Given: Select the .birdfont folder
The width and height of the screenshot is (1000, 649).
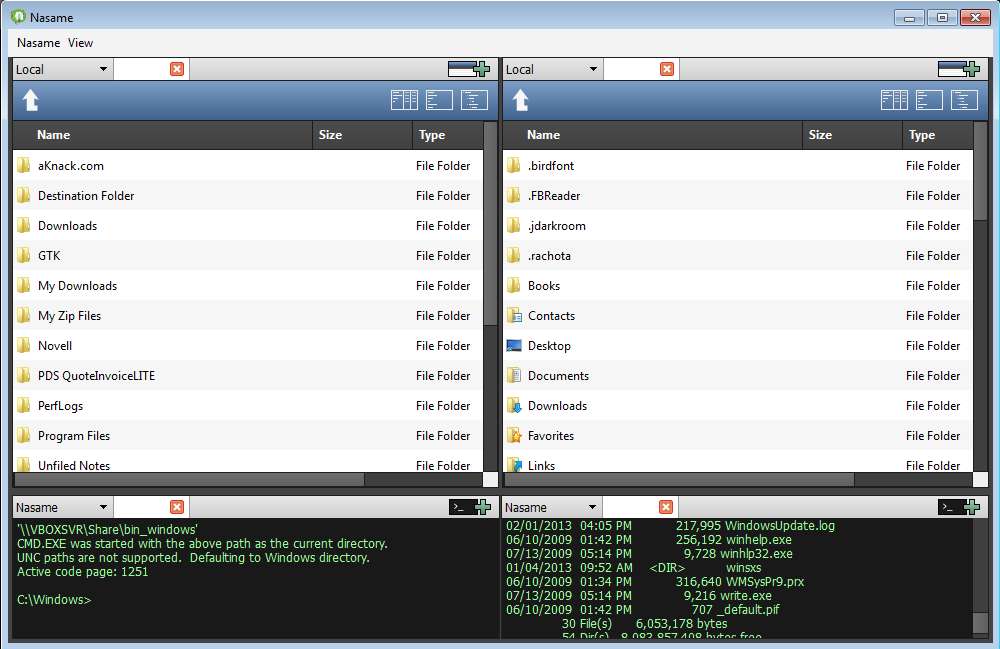Looking at the screenshot, I should 738,166.
